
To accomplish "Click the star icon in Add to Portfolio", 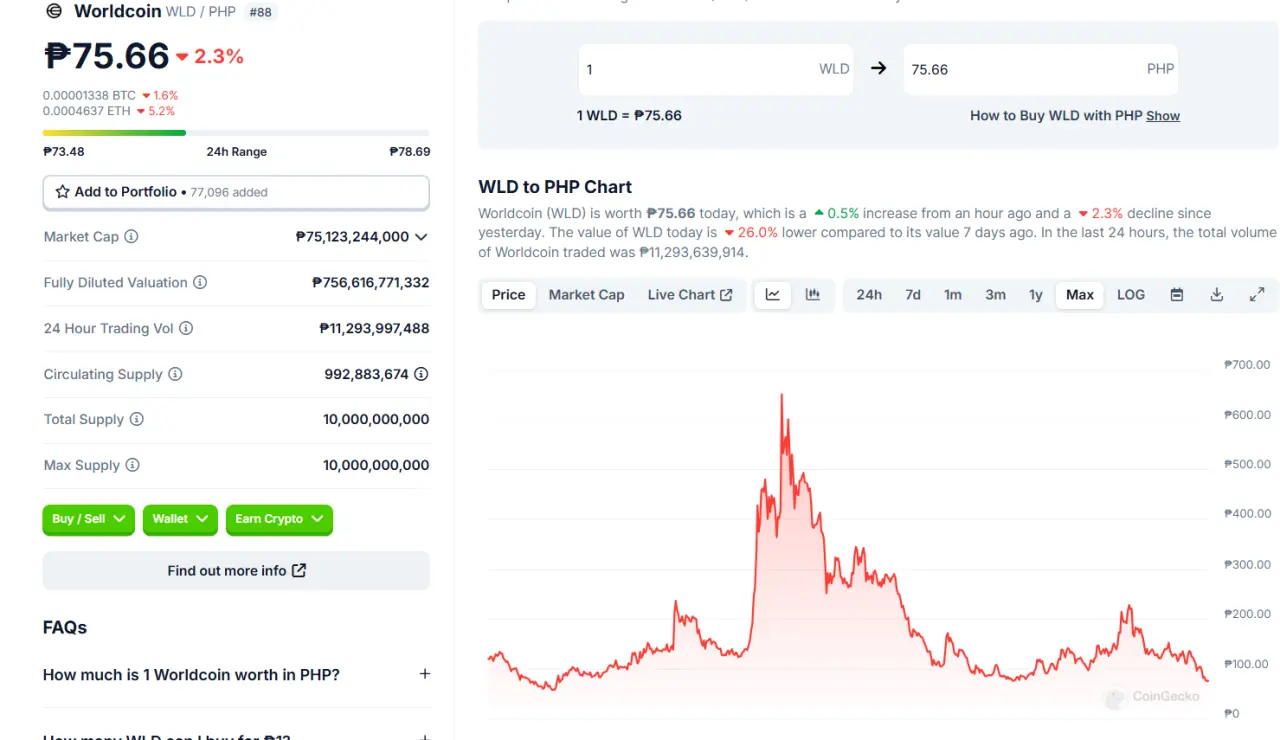I will [x=62, y=192].
